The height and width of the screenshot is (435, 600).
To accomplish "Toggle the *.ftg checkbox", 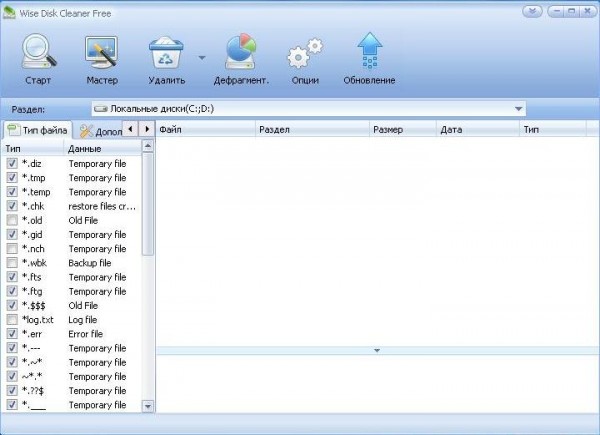I will click(x=12, y=291).
